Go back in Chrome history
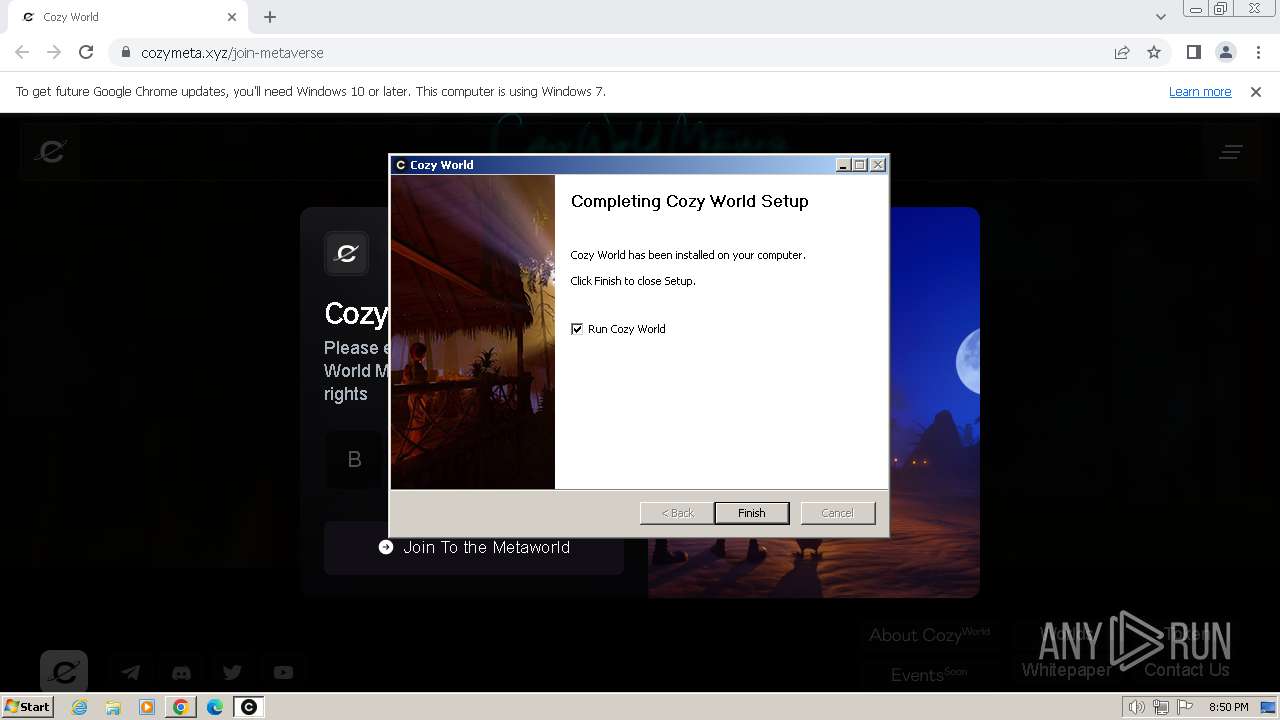 (x=22, y=52)
